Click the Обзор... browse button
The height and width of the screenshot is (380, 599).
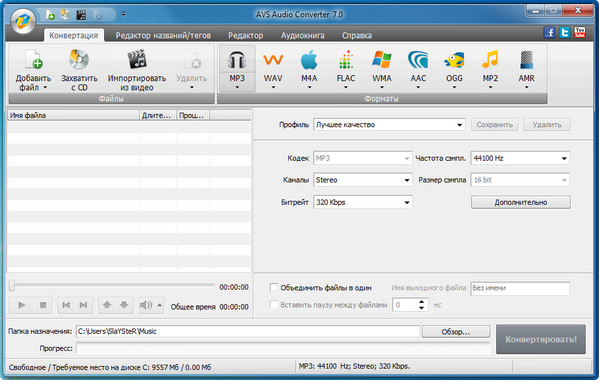(456, 331)
